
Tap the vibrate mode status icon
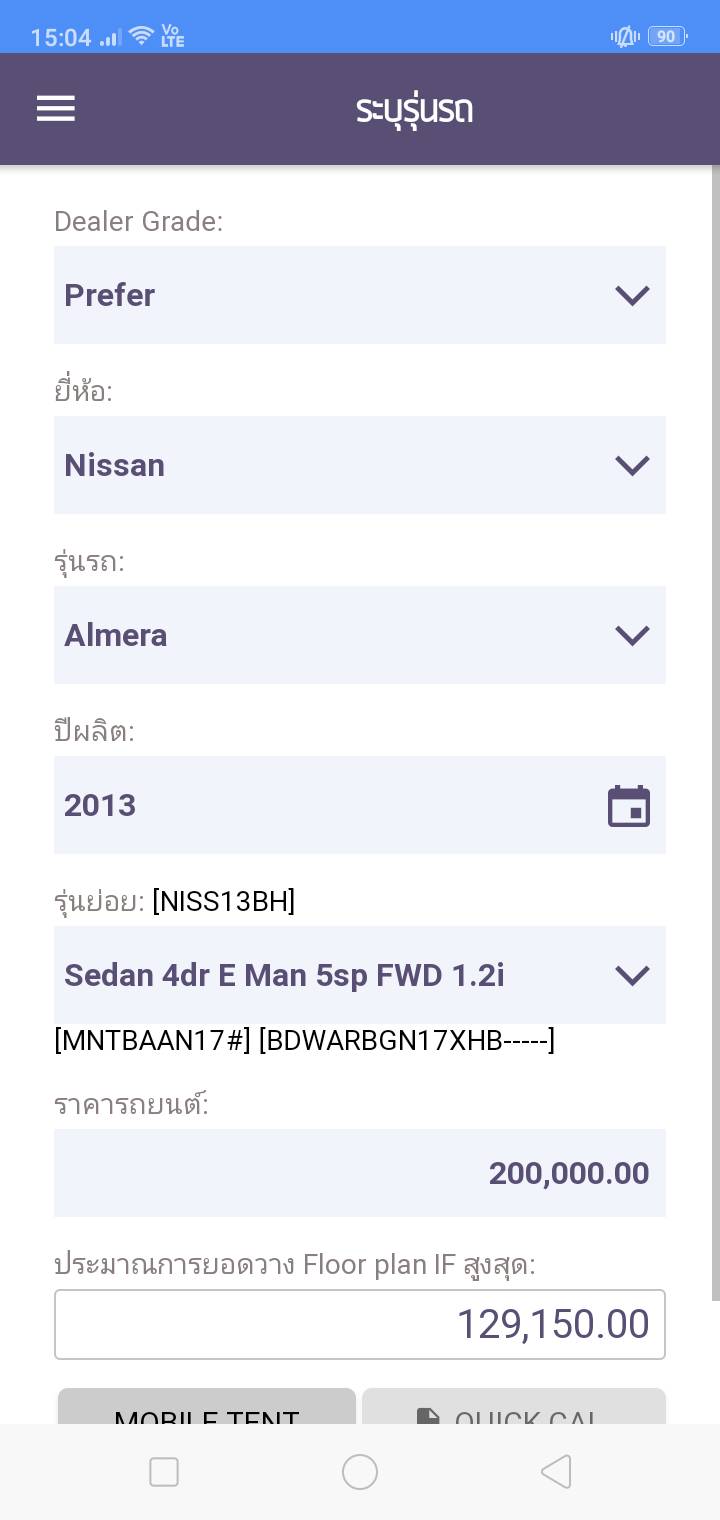(625, 37)
